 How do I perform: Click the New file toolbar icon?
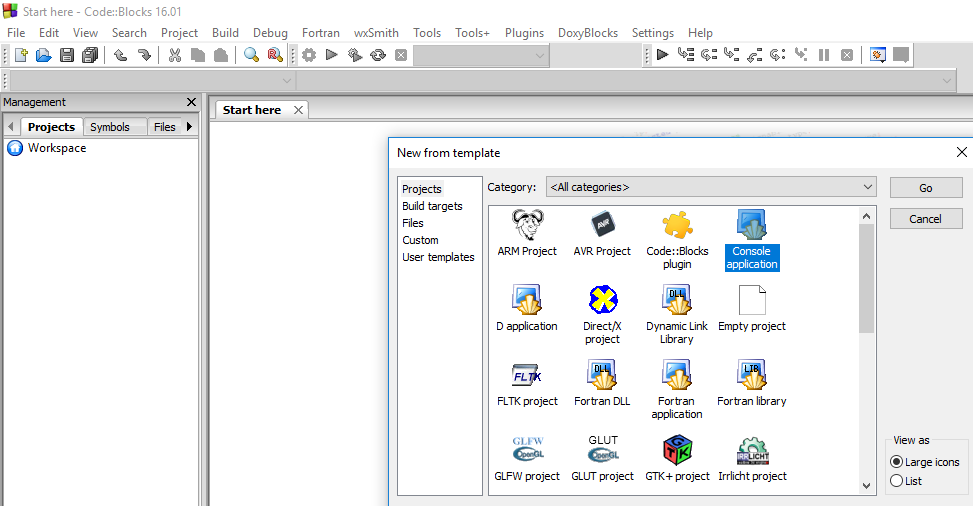point(21,55)
